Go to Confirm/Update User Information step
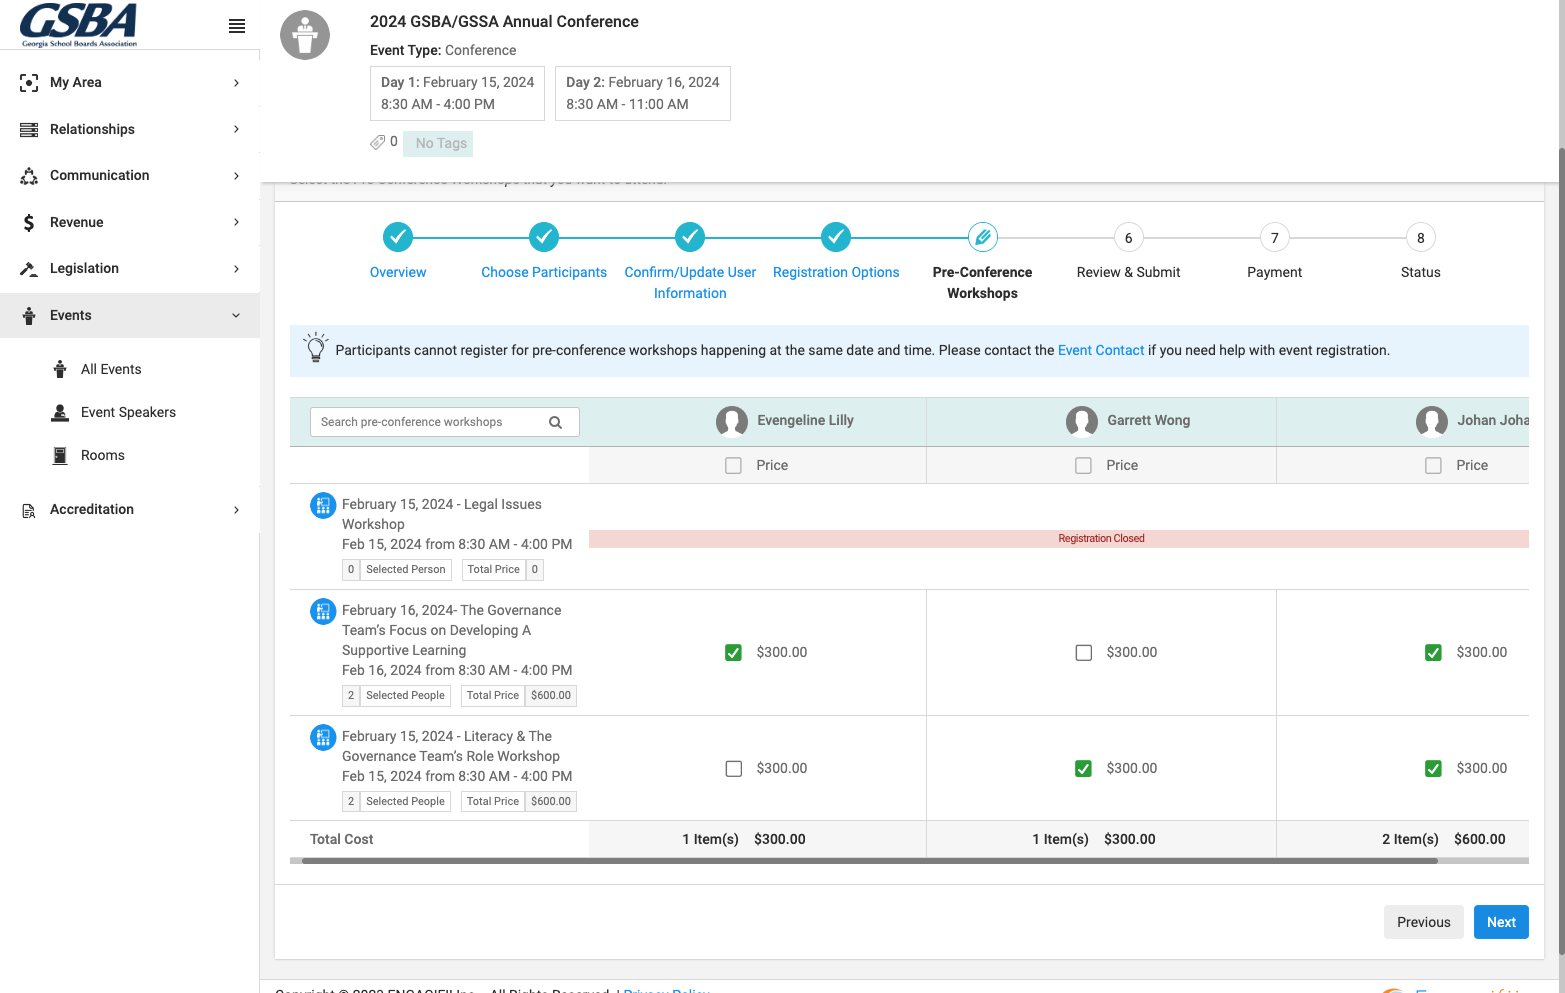 point(690,283)
